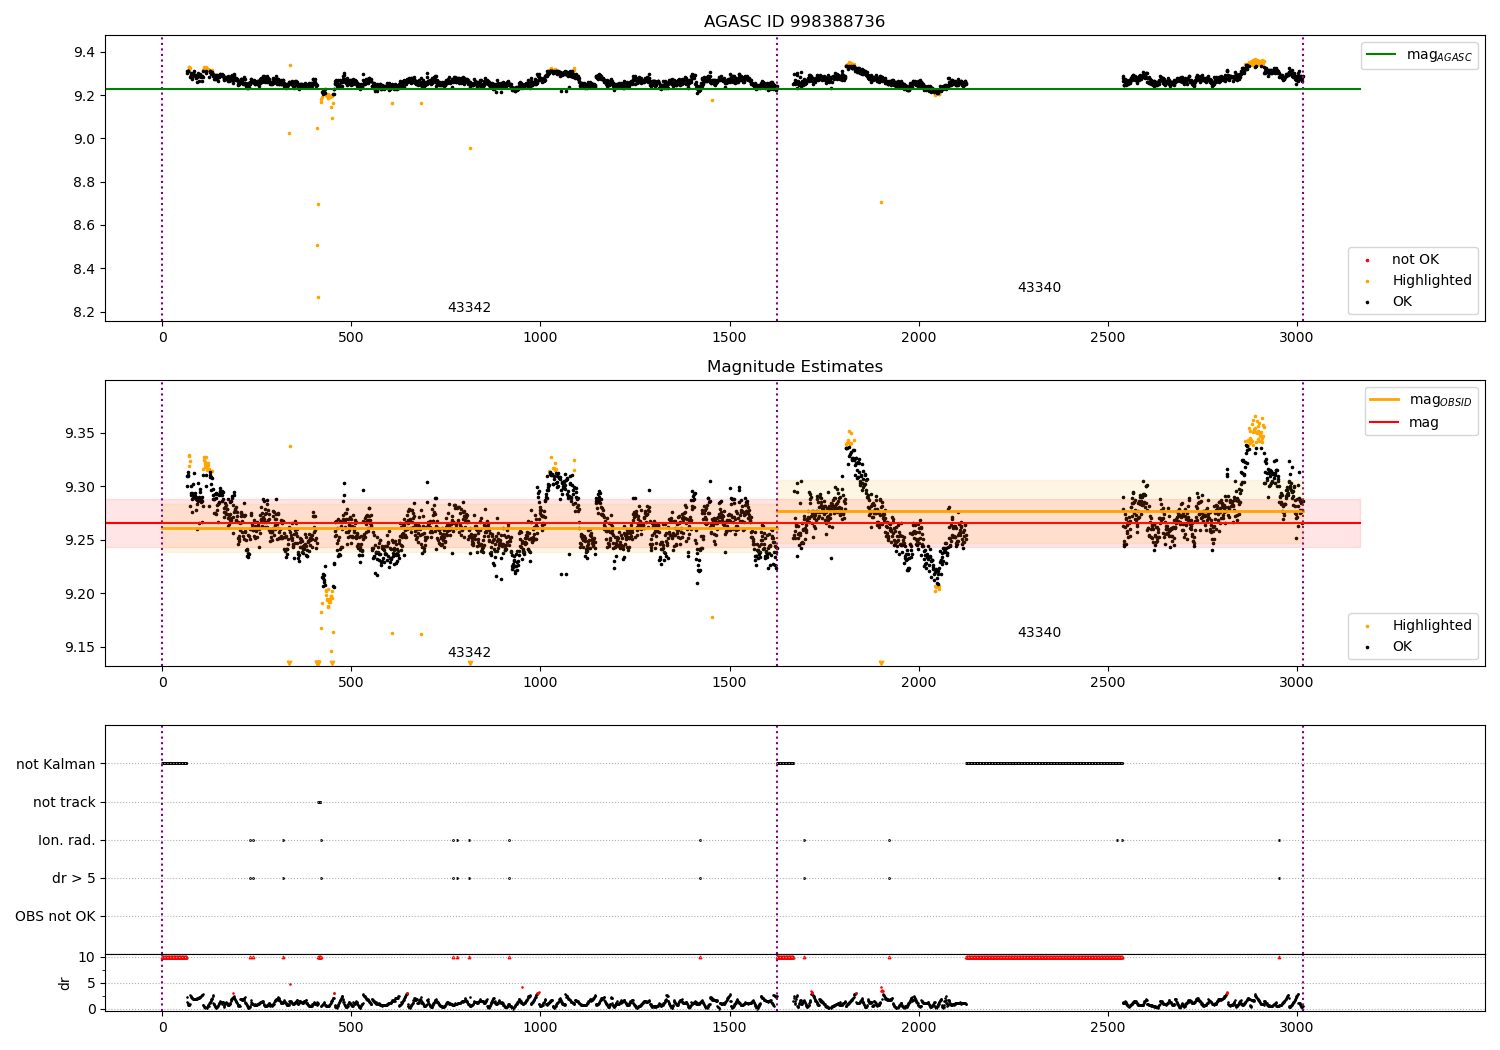
Task: Click the 1500 x-axis tick under the top plot
Action: (x=729, y=338)
